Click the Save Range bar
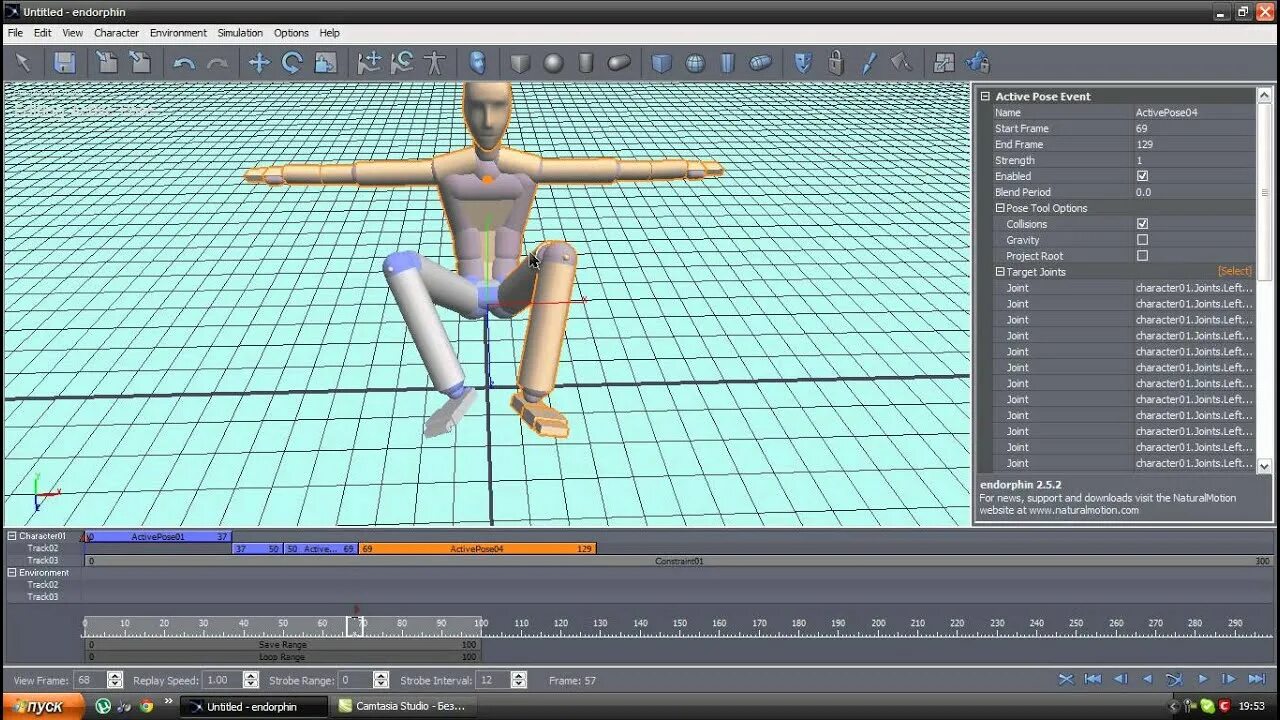The image size is (1280, 720). [x=283, y=645]
